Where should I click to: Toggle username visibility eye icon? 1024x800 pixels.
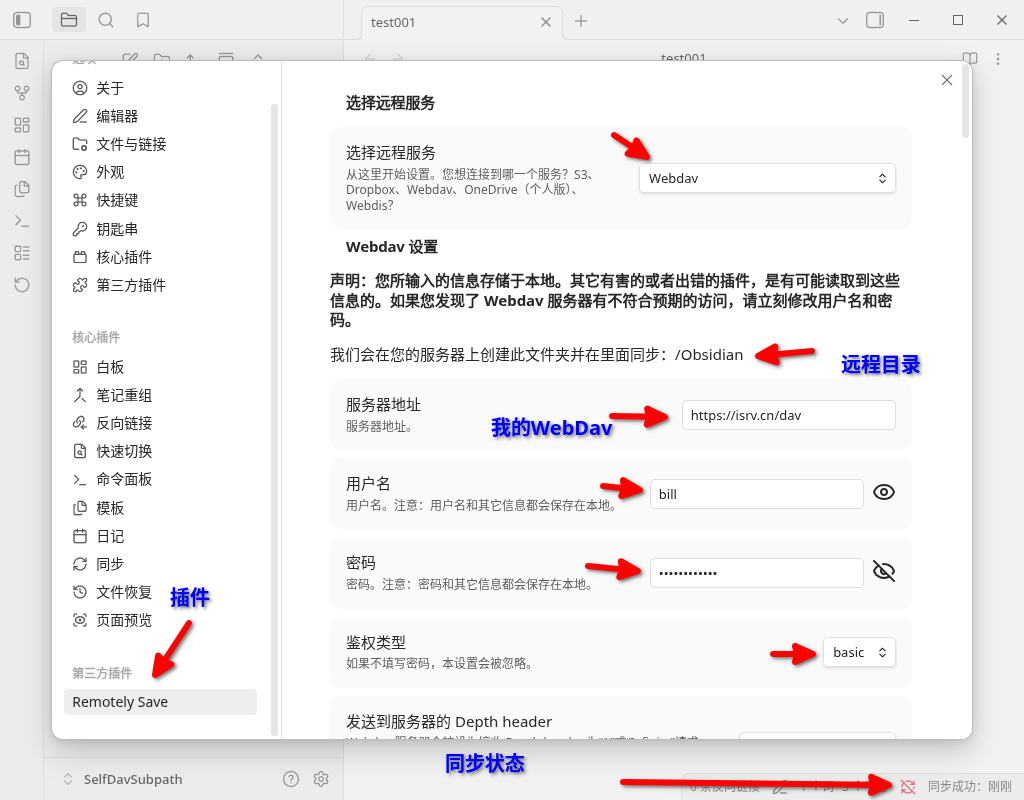[884, 492]
